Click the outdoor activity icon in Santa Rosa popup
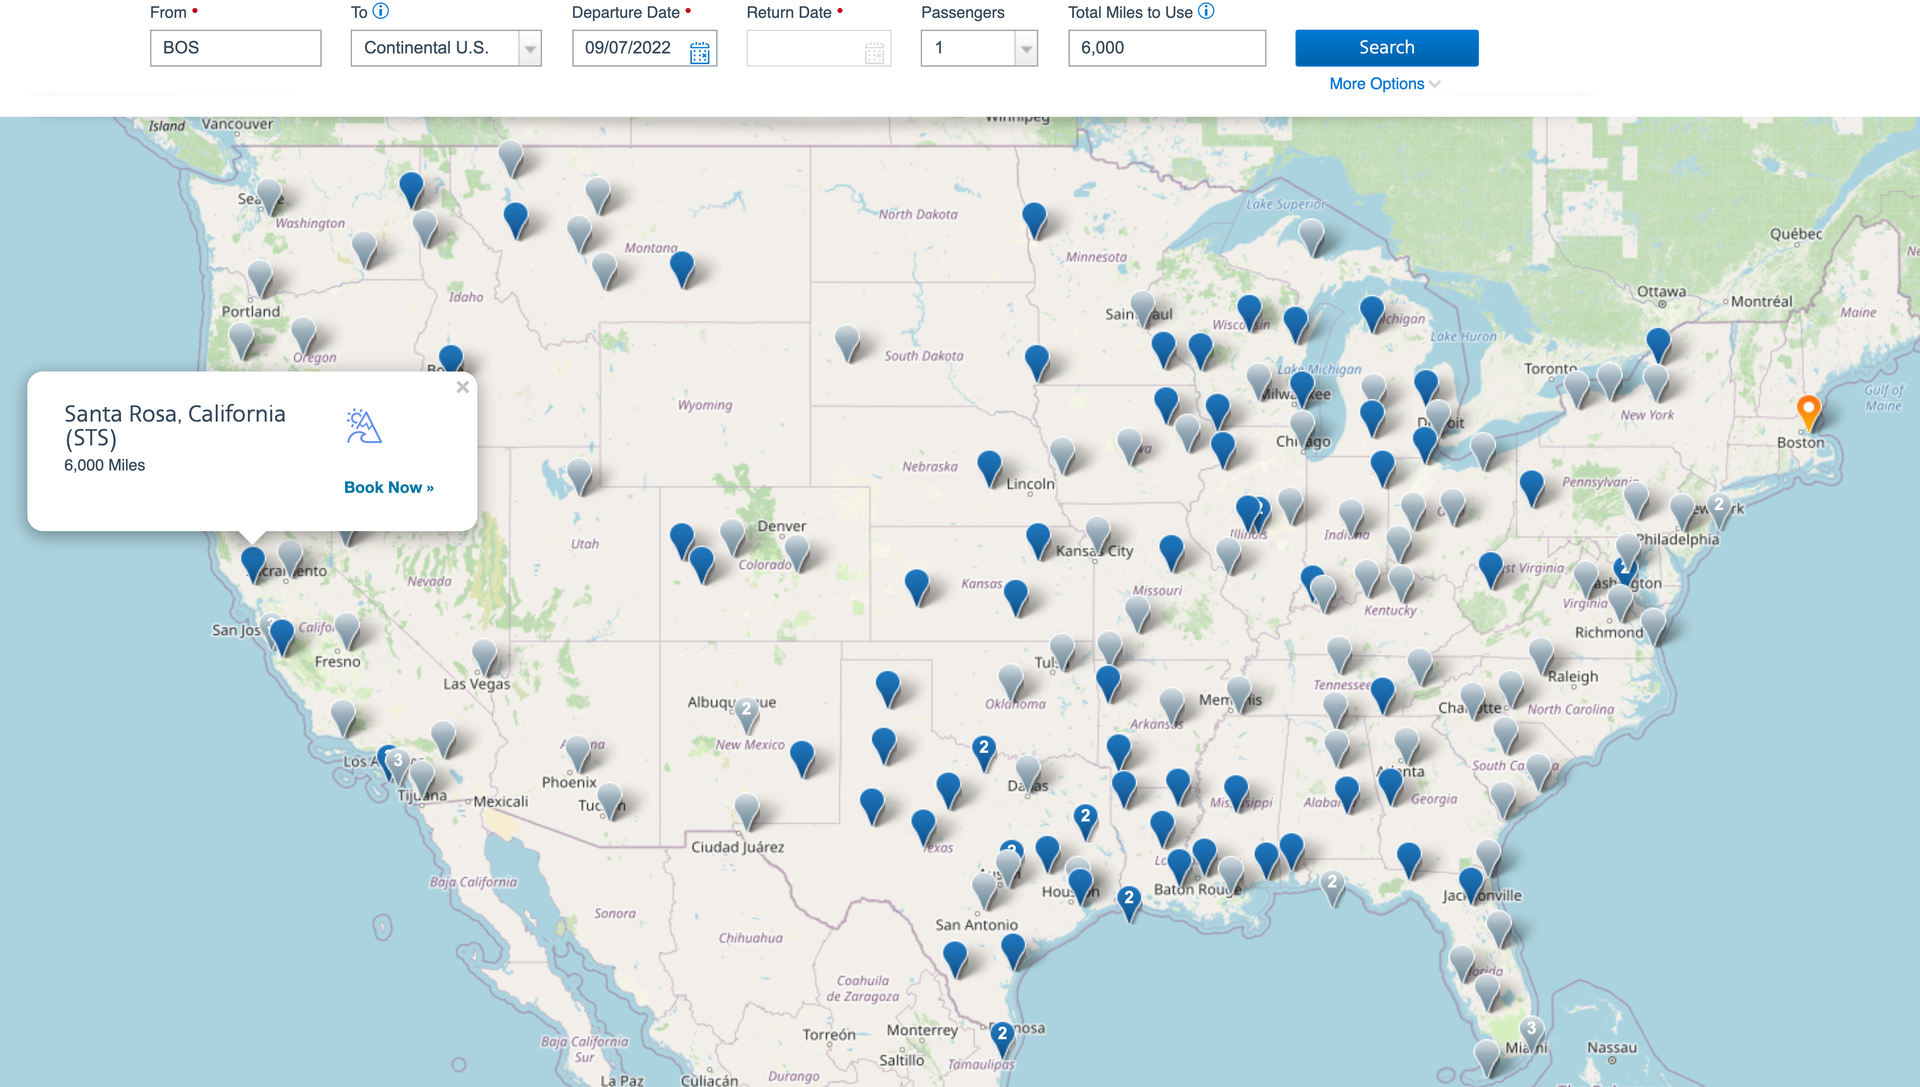The image size is (1920, 1087). (364, 426)
